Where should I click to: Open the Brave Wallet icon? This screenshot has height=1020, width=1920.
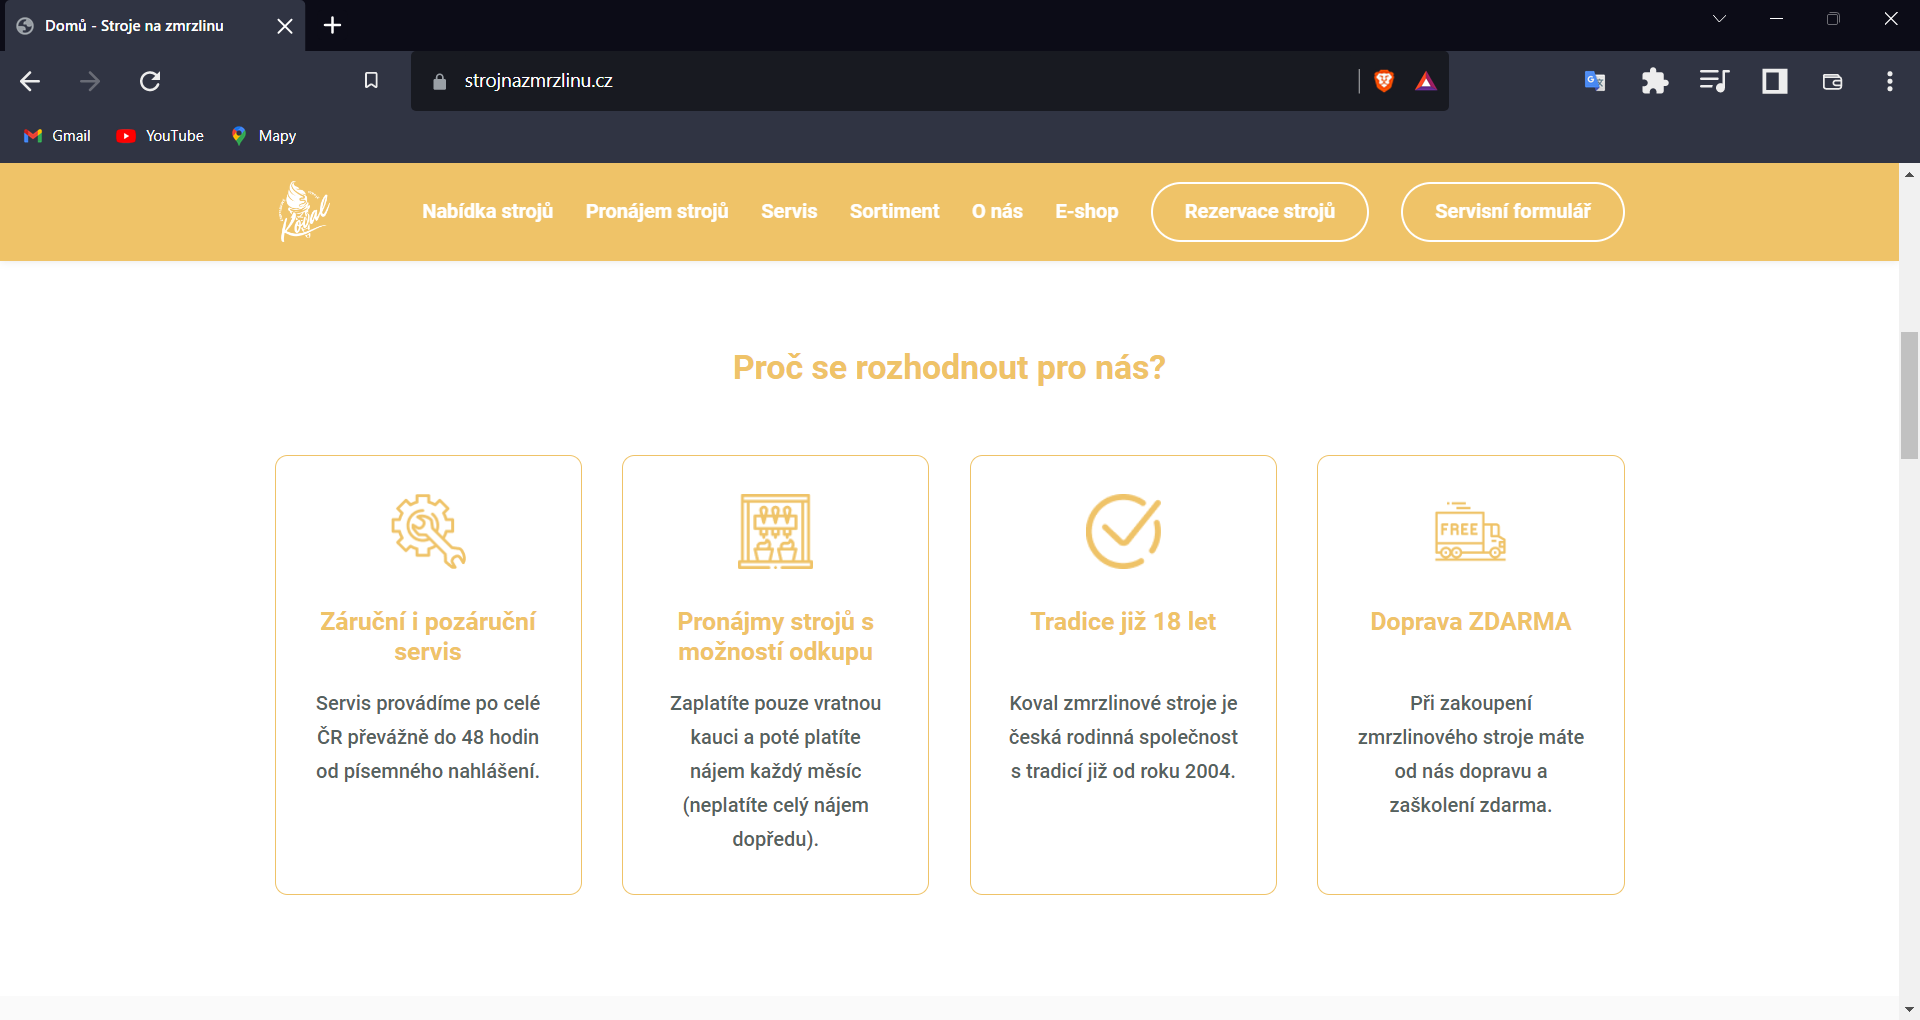(1833, 81)
